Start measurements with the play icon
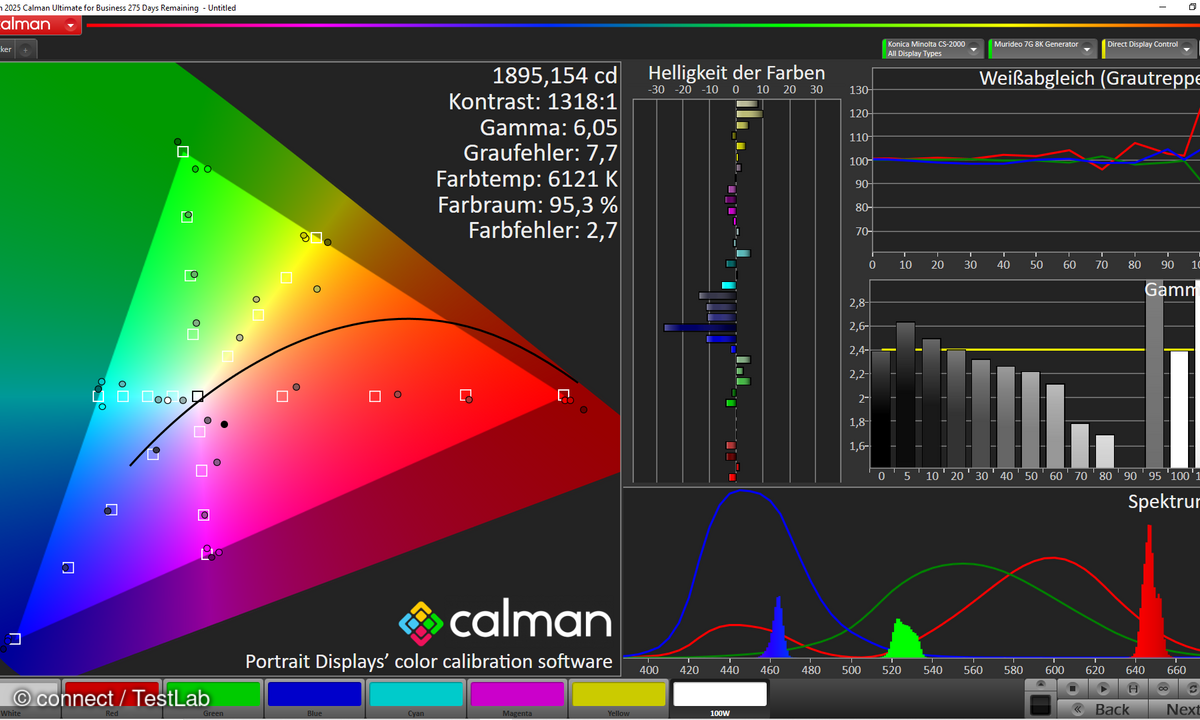The image size is (1200, 720). coord(1103,688)
